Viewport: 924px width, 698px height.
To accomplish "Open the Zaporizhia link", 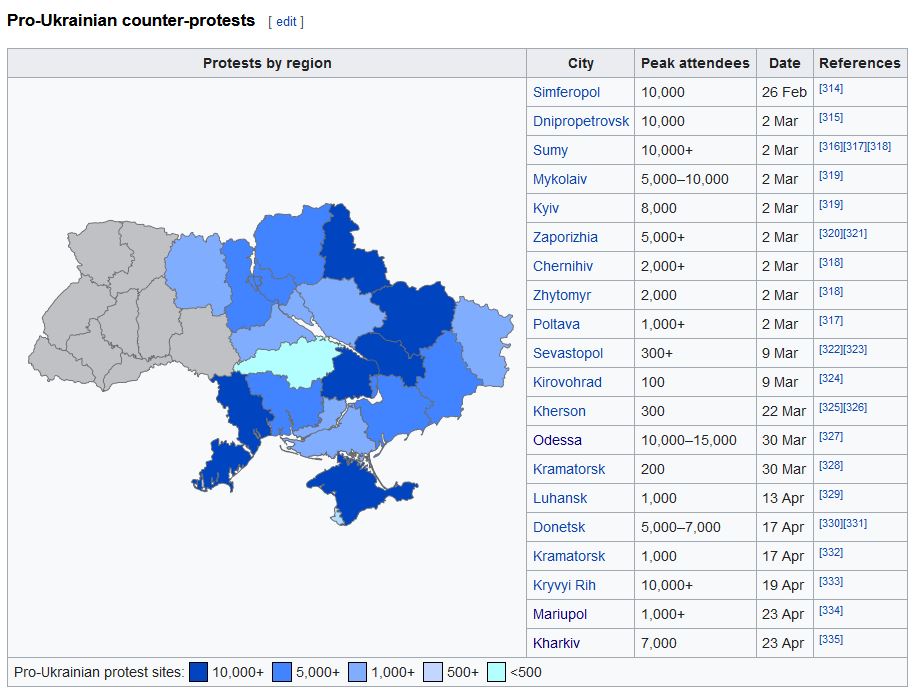I will pyautogui.click(x=565, y=237).
